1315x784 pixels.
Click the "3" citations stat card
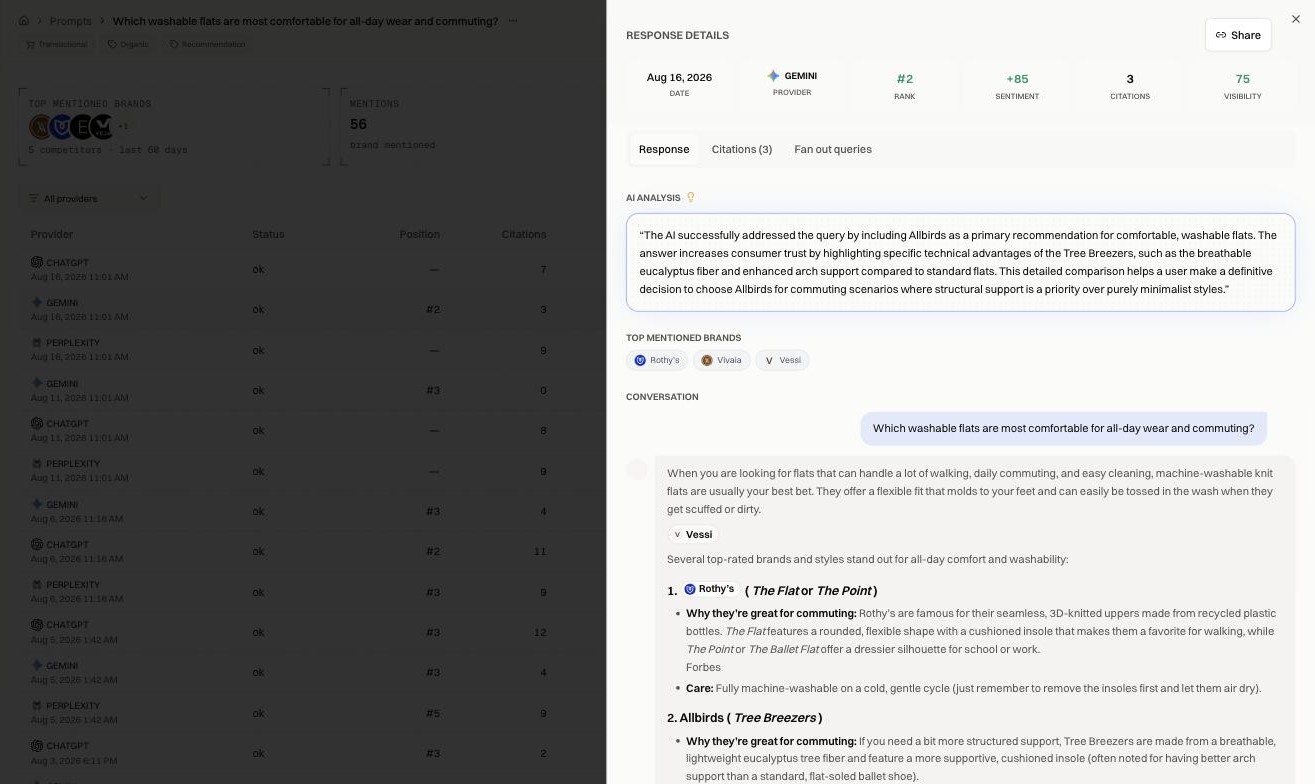1130,85
